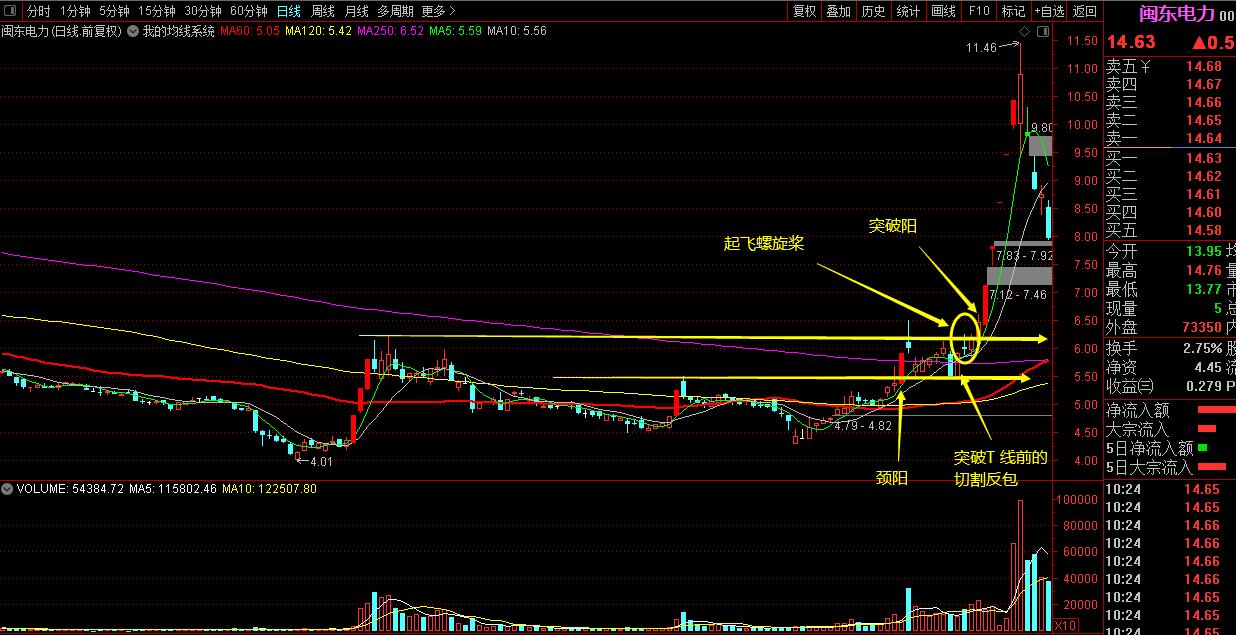1236x635 pixels.
Task: Toggle the left sidebar panel icon
Action: (x=11, y=12)
